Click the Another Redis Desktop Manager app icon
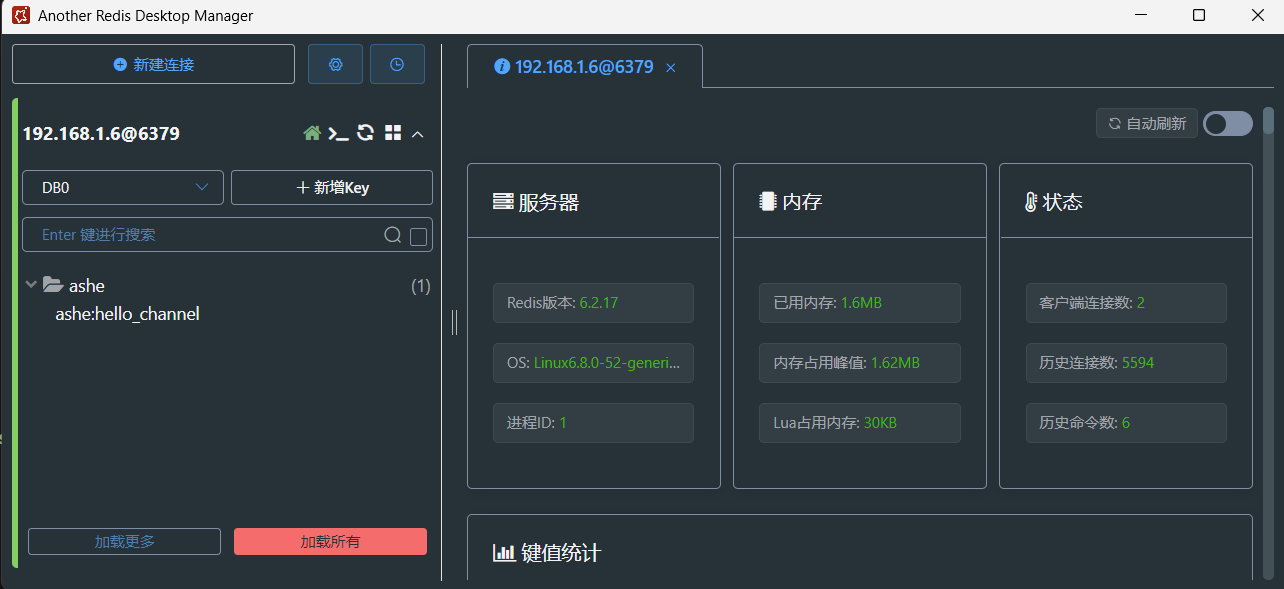This screenshot has width=1284, height=589. click(20, 15)
